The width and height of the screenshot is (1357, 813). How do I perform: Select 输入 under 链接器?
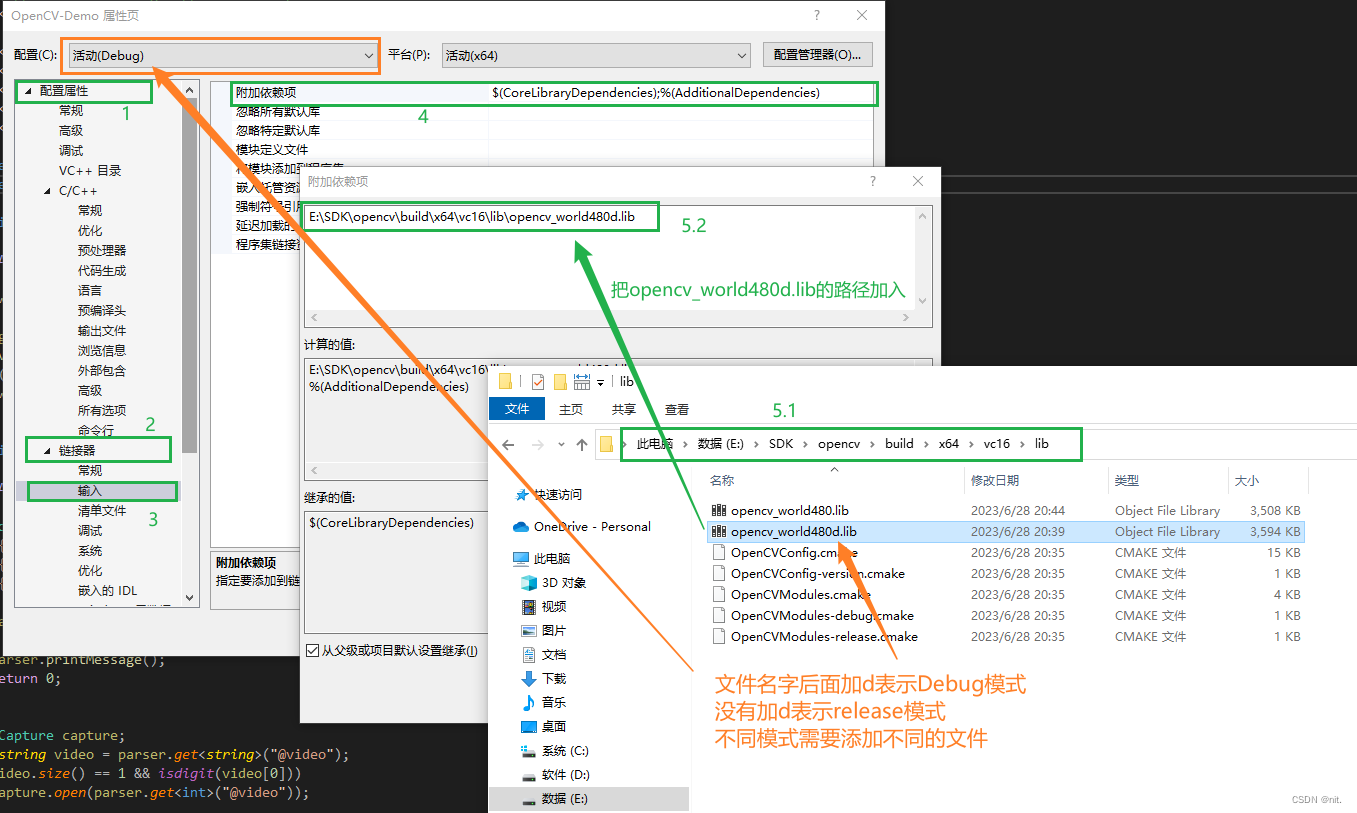point(90,491)
